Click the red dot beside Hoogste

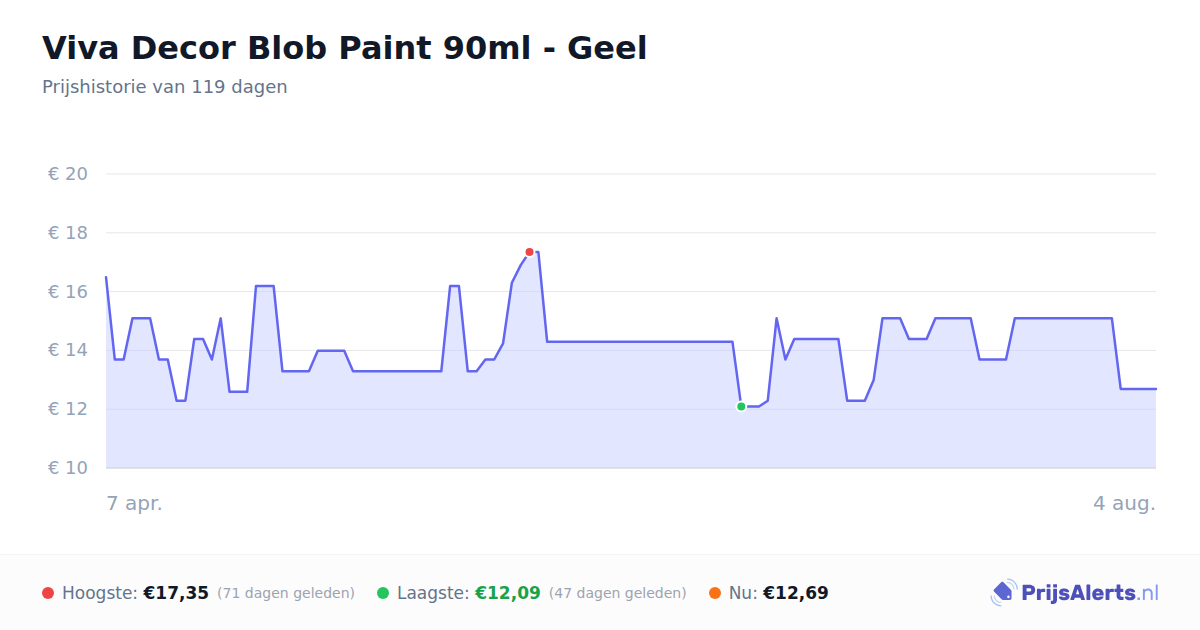pos(48,593)
